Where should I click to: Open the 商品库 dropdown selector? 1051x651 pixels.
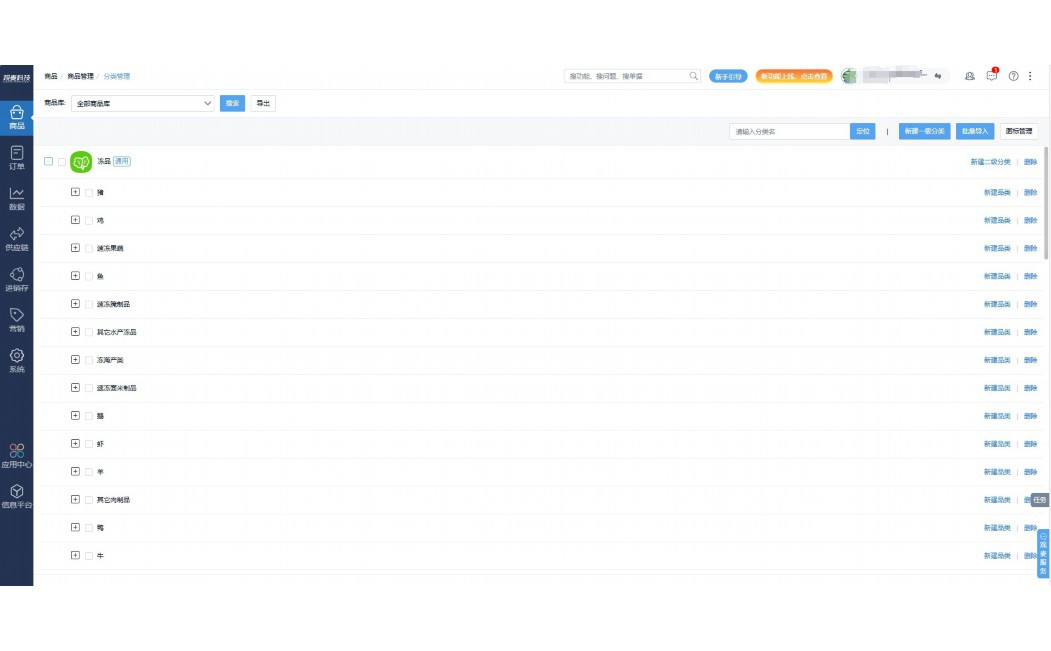(x=143, y=103)
